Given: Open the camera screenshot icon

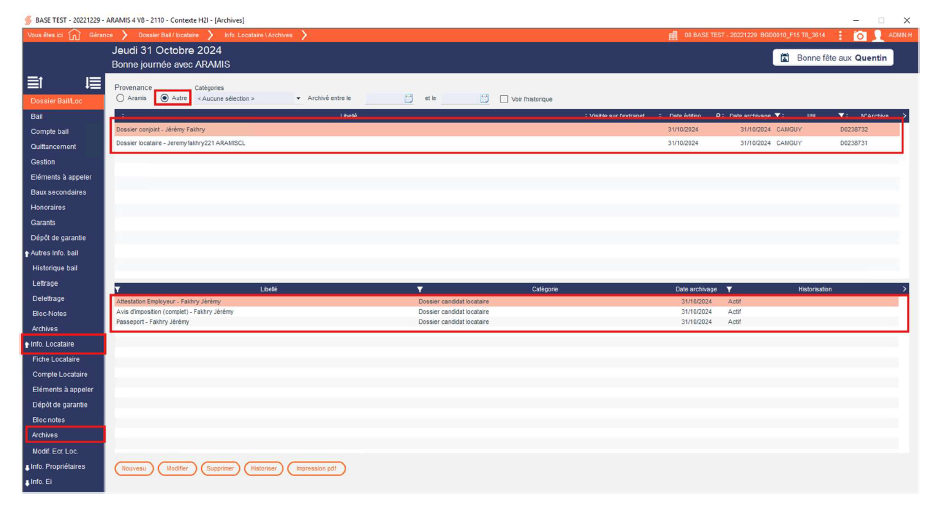Looking at the screenshot, I should pyautogui.click(x=859, y=35).
